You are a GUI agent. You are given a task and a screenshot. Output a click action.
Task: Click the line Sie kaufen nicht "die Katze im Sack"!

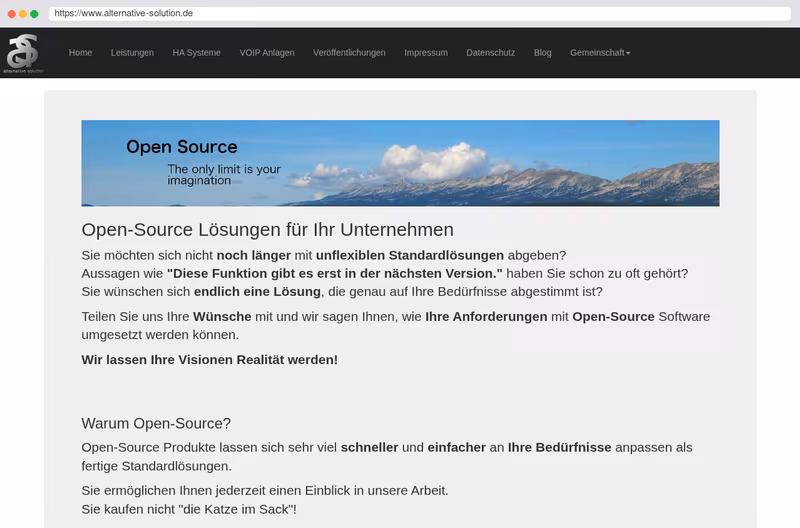point(189,509)
